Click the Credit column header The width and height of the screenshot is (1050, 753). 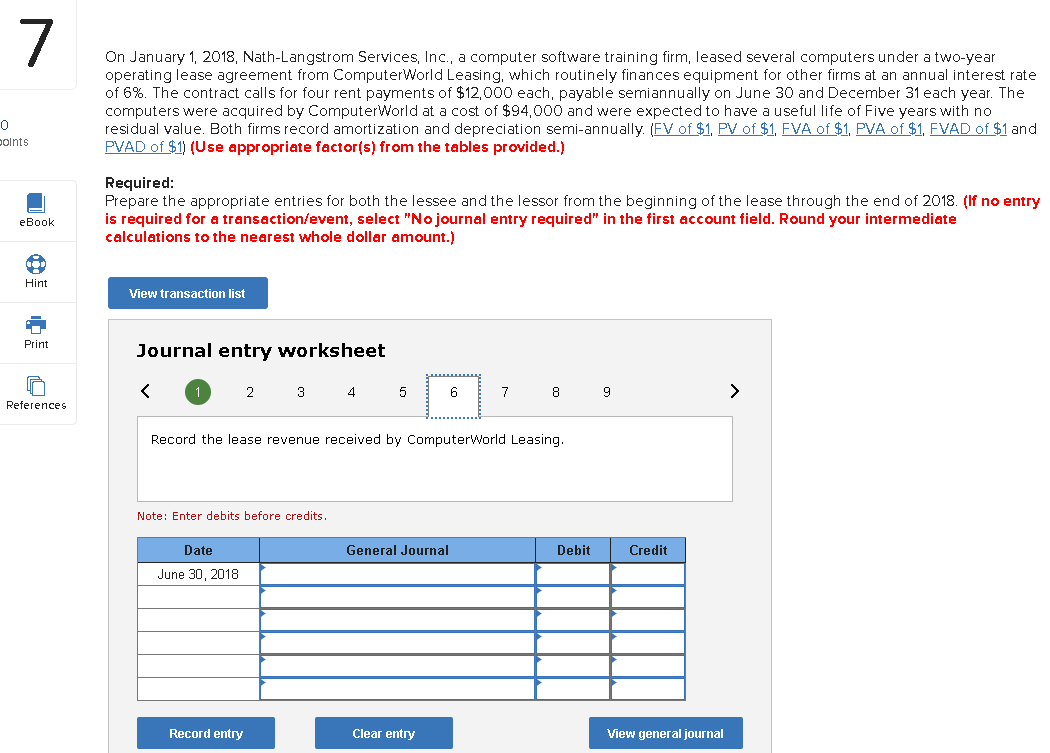pyautogui.click(x=648, y=550)
